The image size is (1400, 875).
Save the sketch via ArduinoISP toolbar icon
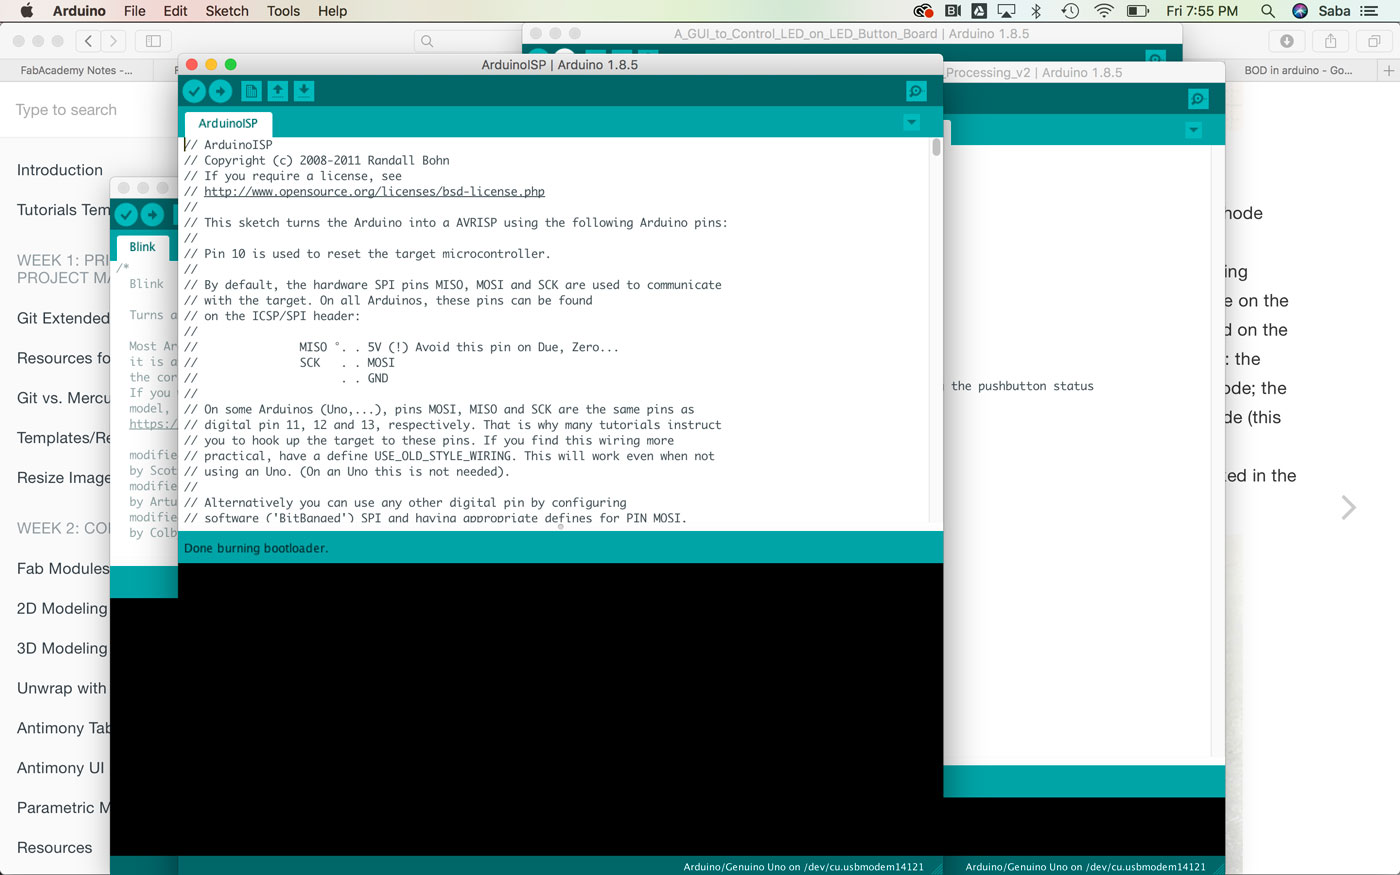click(304, 91)
